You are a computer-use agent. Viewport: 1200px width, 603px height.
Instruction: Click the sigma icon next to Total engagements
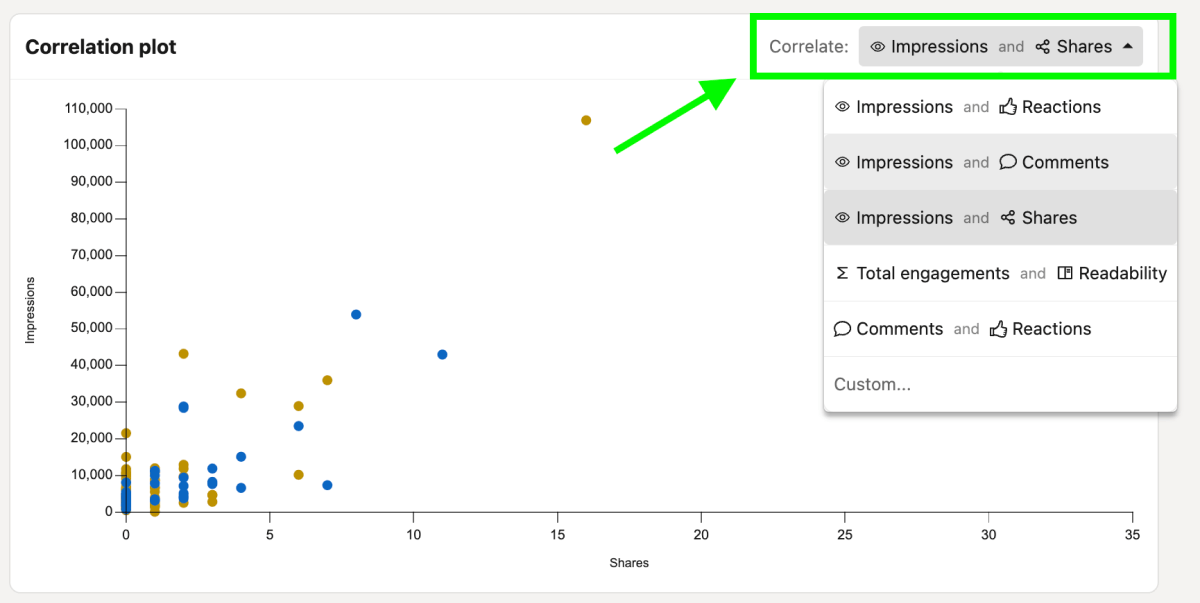click(843, 272)
